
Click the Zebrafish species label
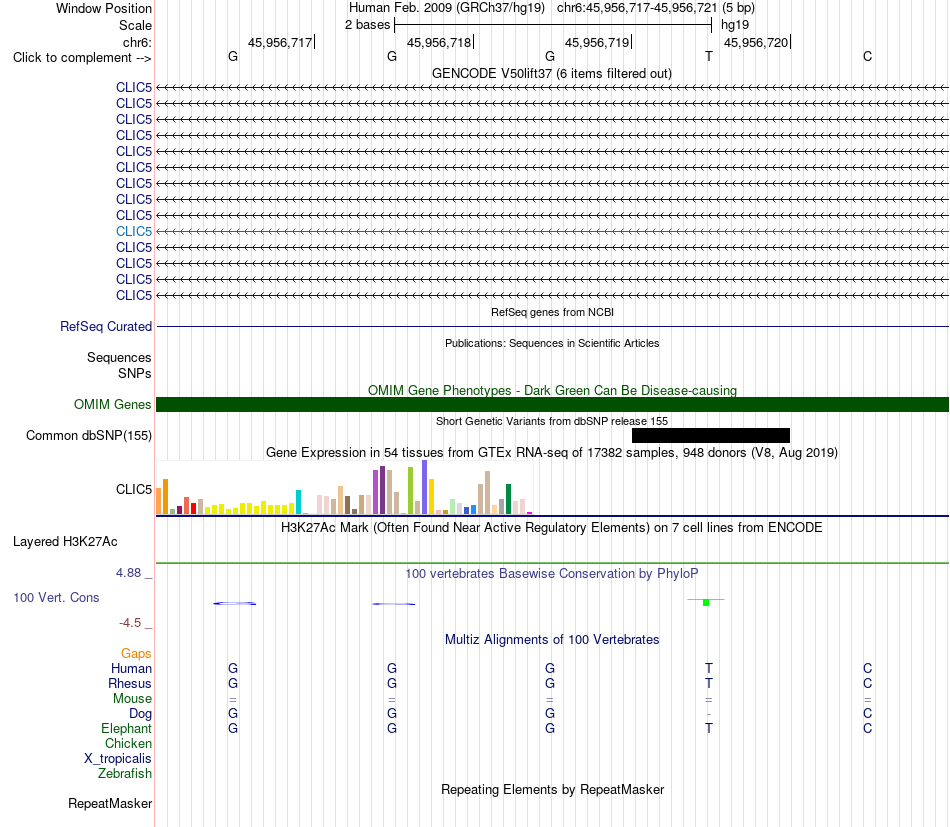125,774
